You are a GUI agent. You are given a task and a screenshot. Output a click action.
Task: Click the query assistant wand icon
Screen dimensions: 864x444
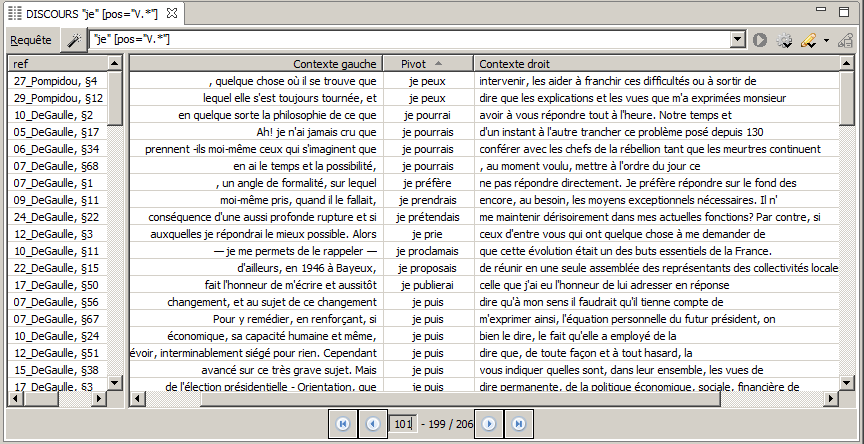pos(73,40)
